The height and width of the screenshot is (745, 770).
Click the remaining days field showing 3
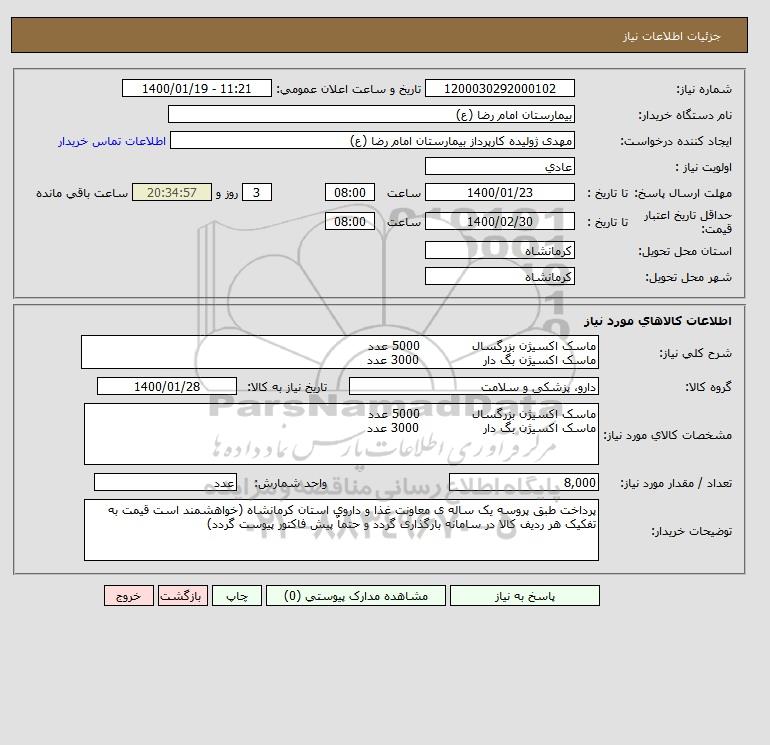(x=257, y=193)
